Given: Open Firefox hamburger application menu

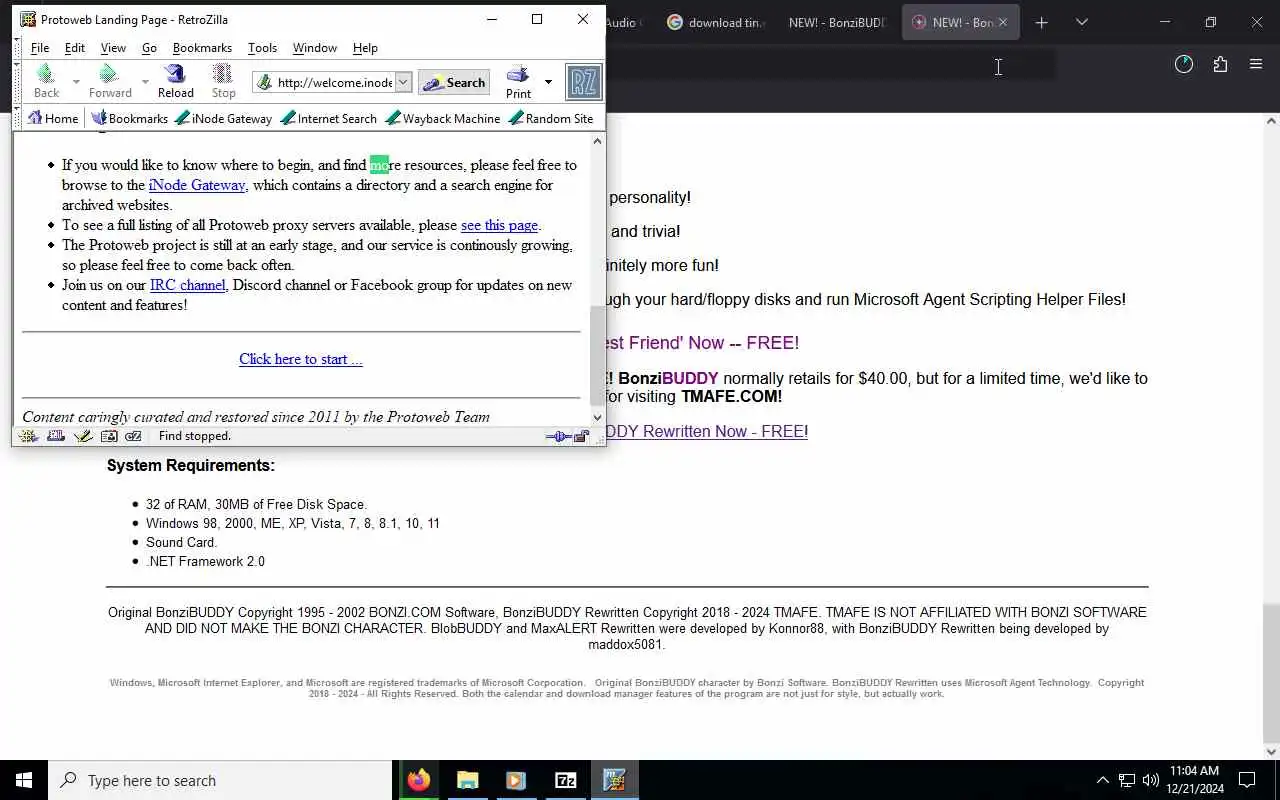Looking at the screenshot, I should (1256, 65).
